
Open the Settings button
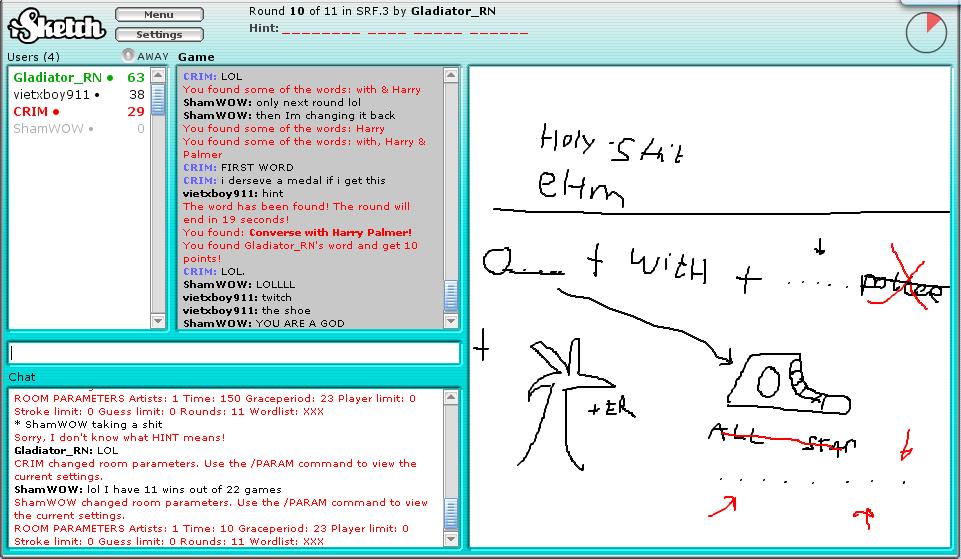tap(159, 35)
